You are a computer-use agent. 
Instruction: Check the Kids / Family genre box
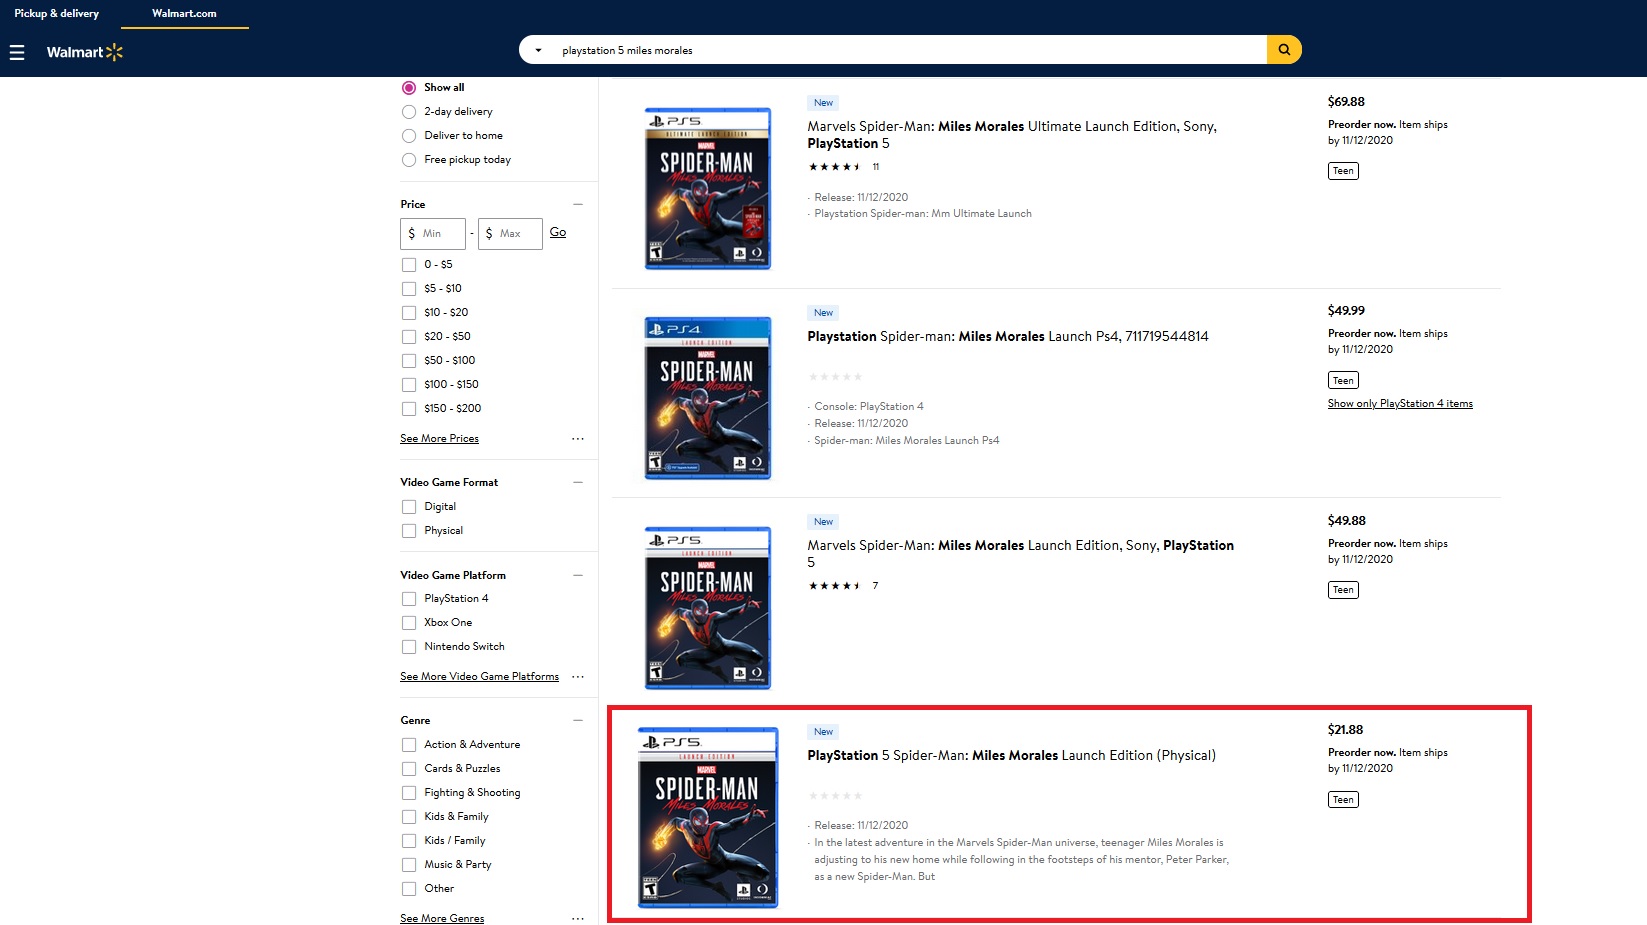[409, 841]
